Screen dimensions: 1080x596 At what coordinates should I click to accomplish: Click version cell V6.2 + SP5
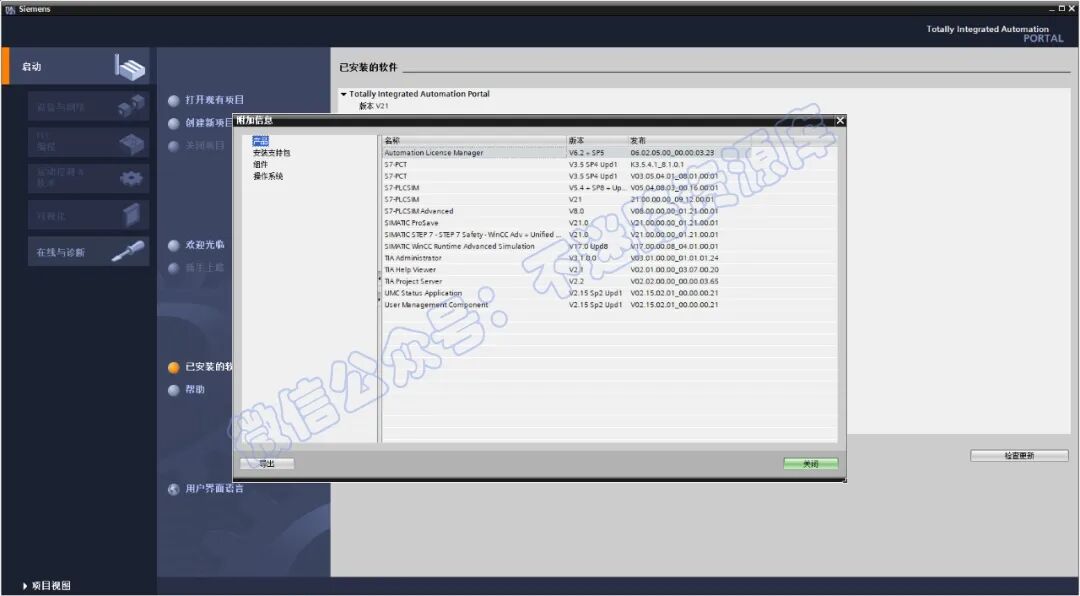[x=586, y=152]
